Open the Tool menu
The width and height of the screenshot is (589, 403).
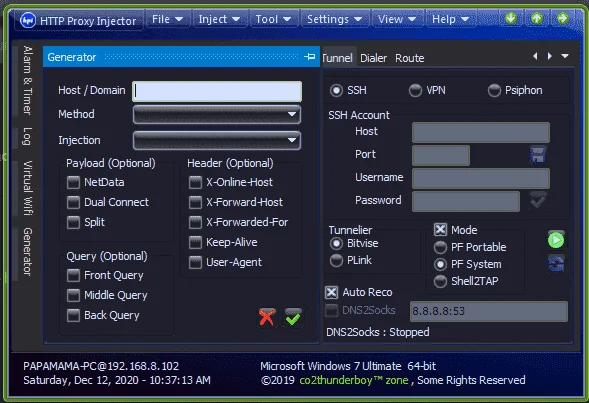[273, 19]
